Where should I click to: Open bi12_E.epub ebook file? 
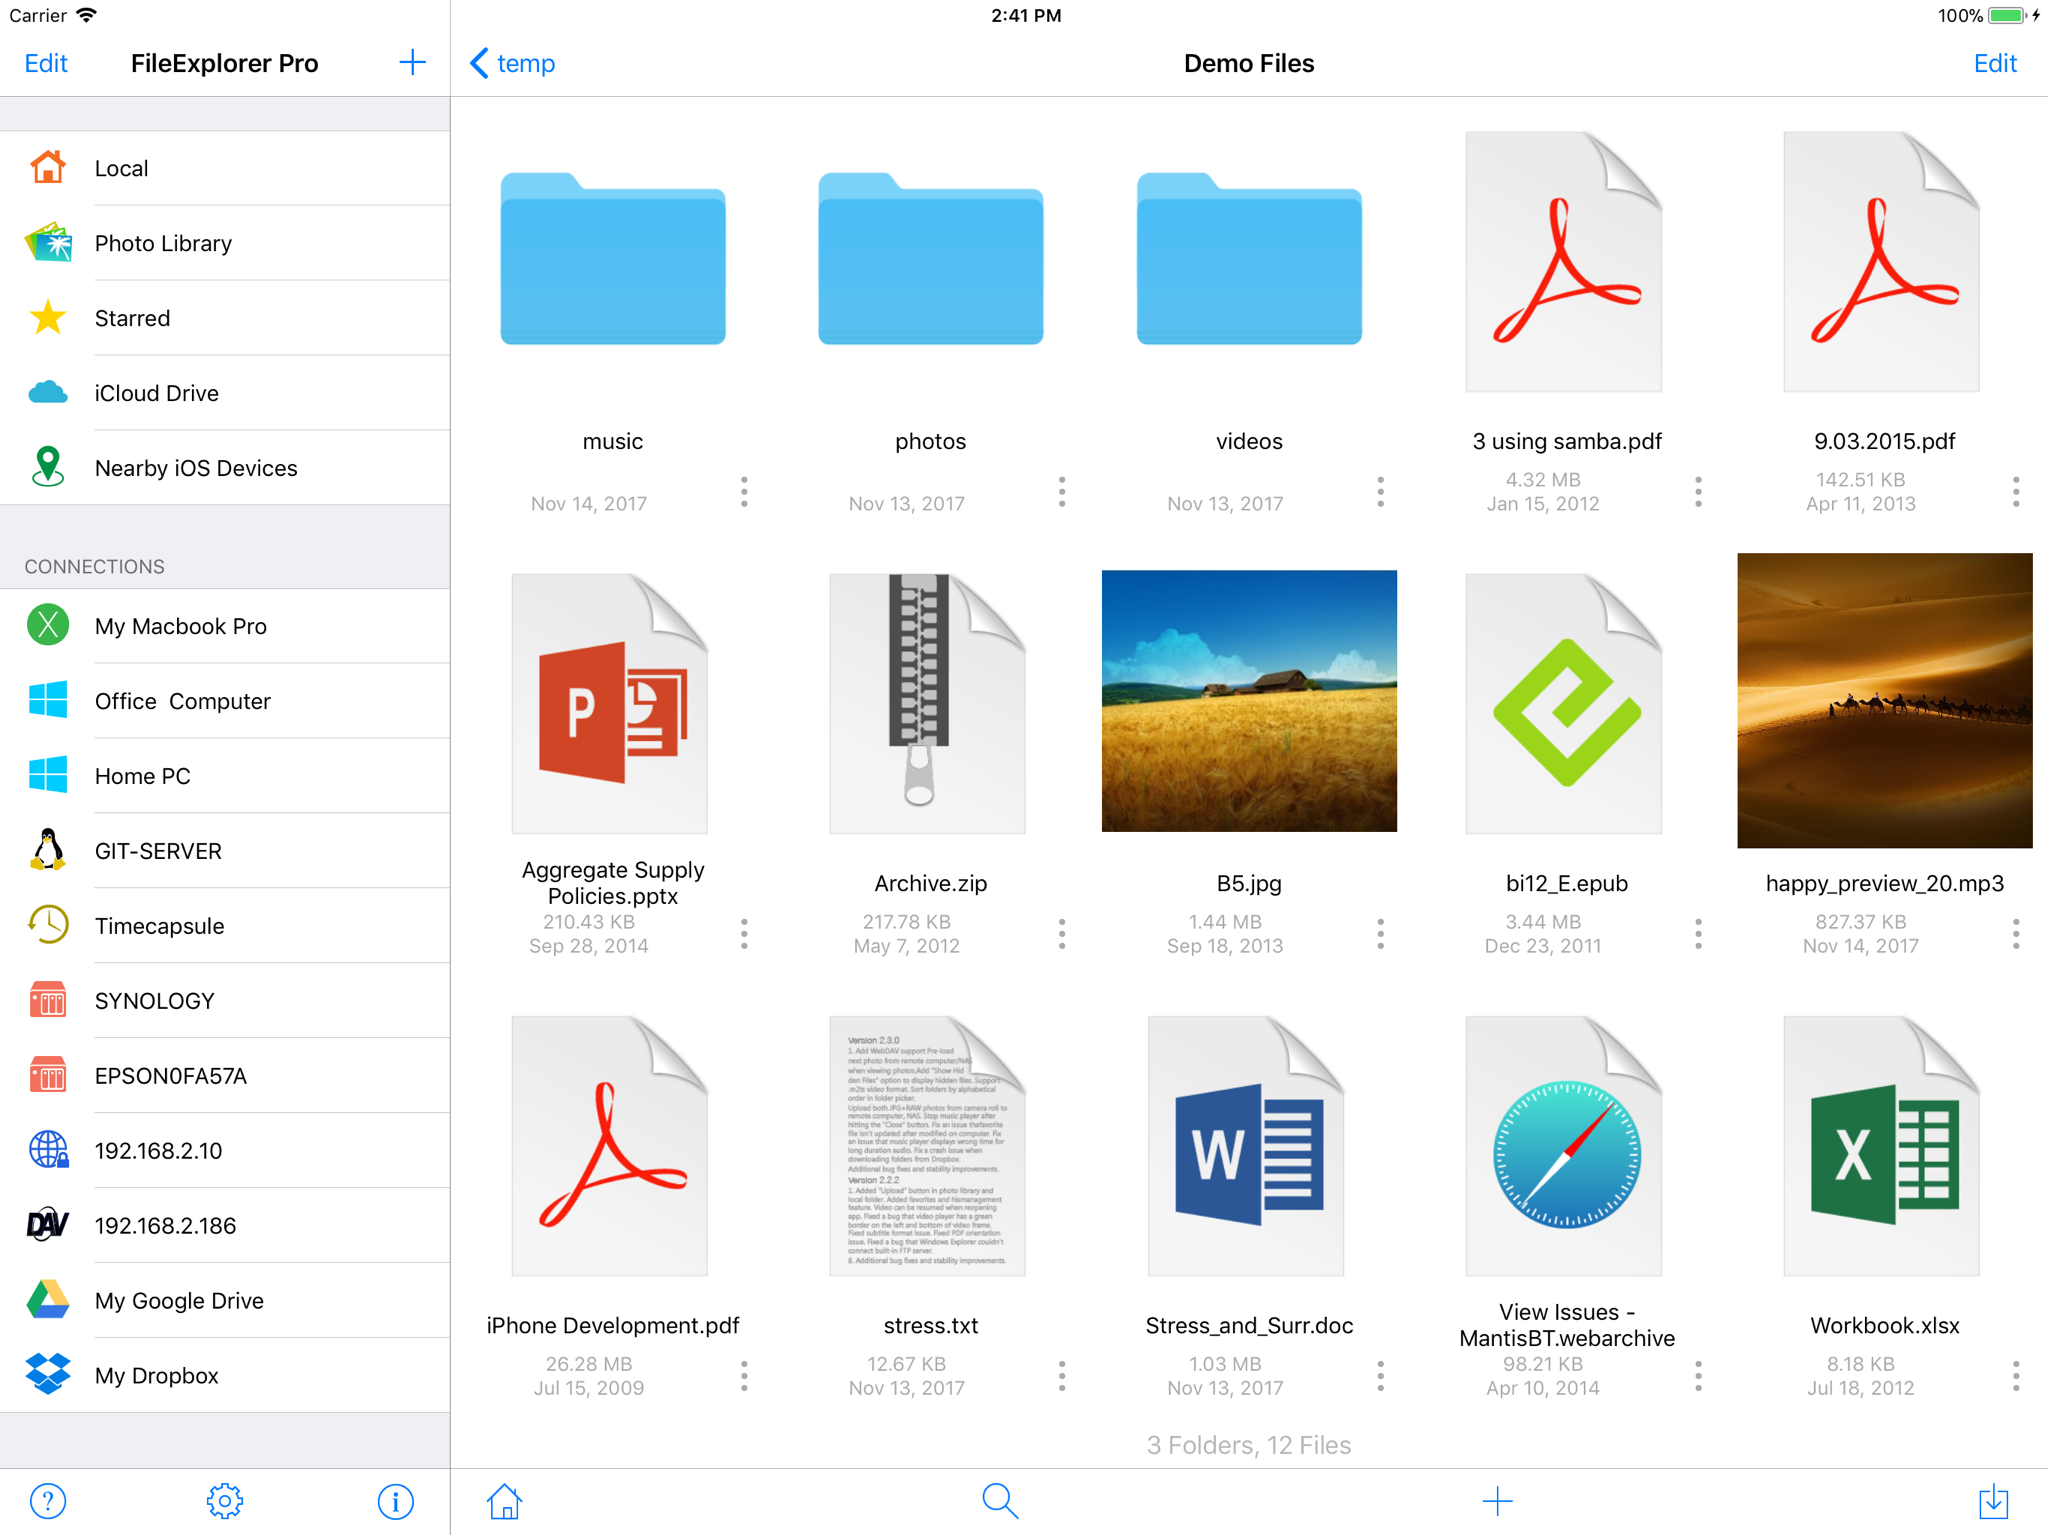(1564, 703)
